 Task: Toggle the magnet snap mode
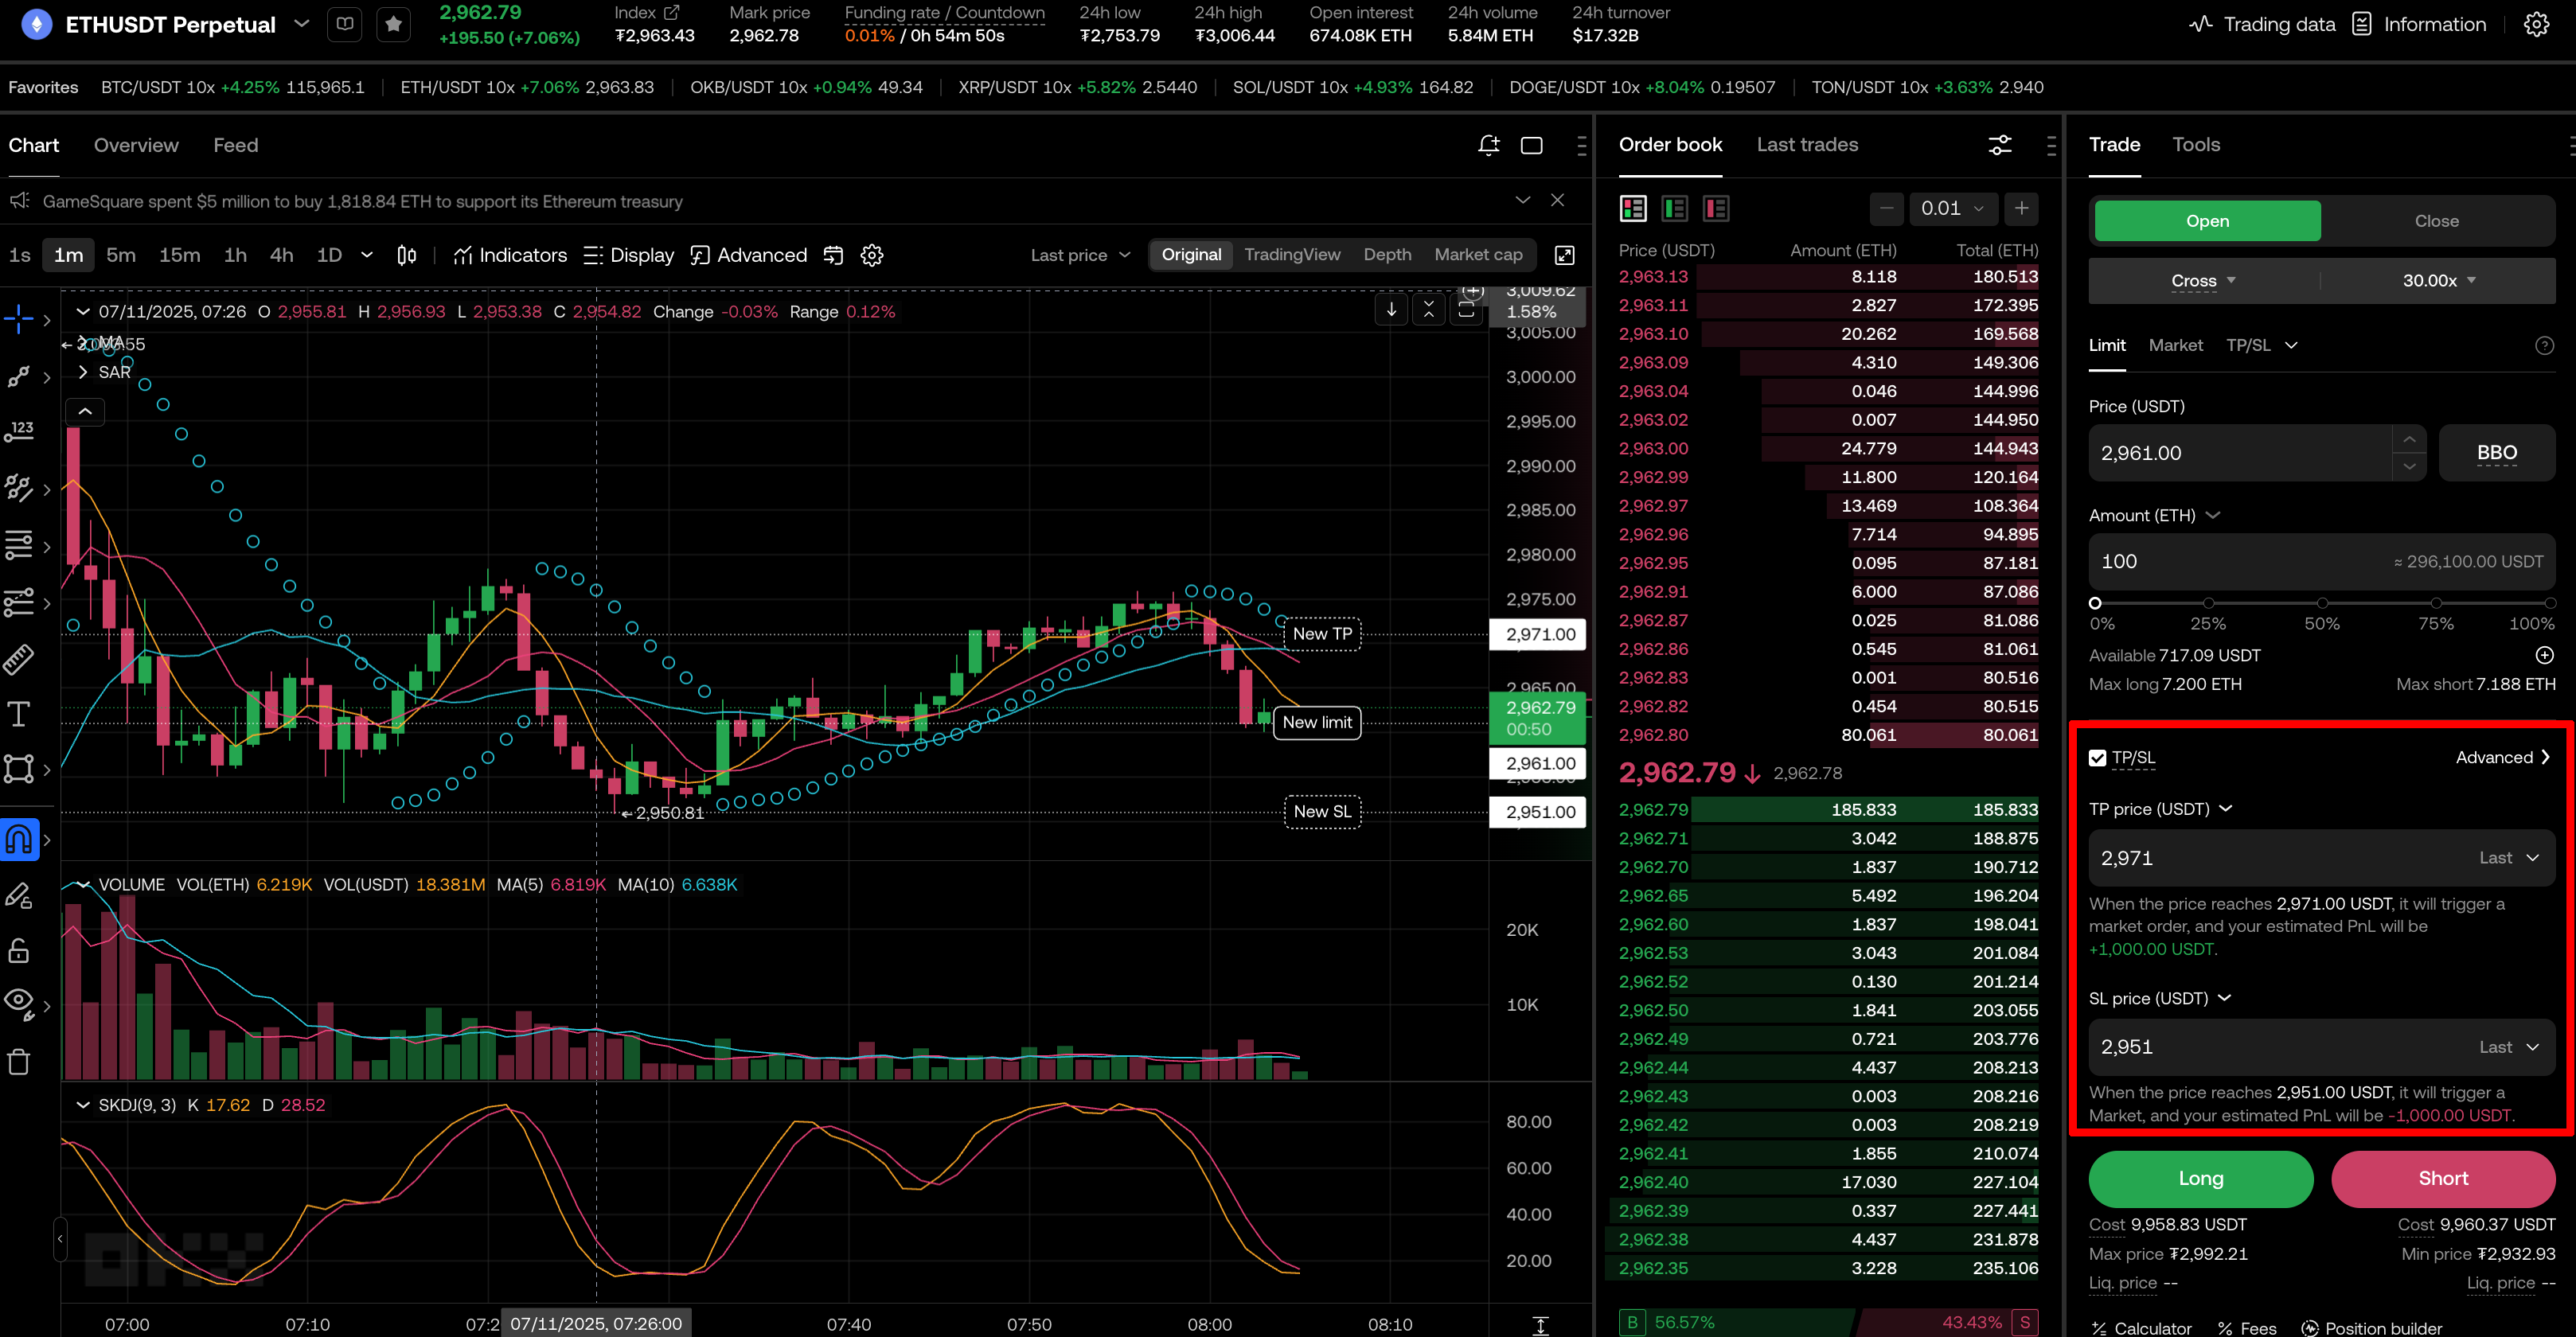[19, 839]
